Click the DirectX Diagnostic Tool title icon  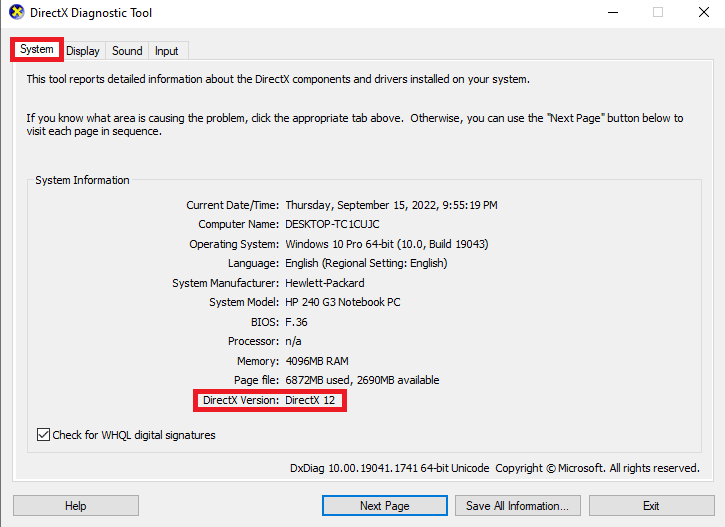[x=17, y=12]
